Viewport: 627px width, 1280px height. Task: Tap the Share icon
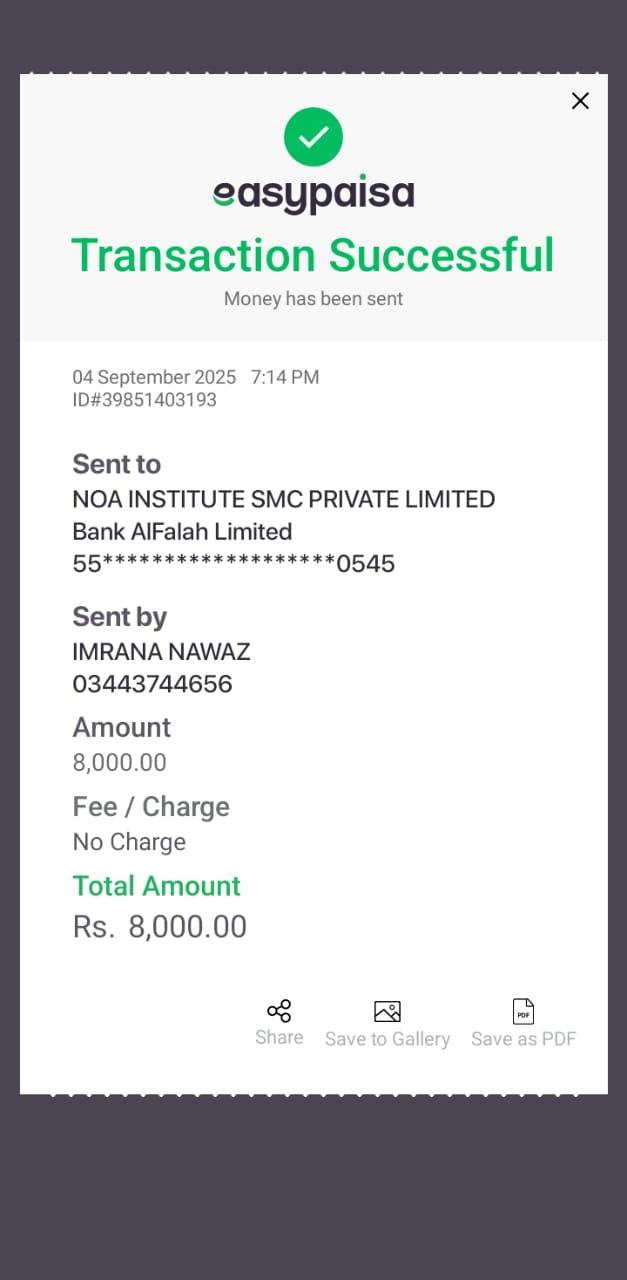pos(279,1011)
